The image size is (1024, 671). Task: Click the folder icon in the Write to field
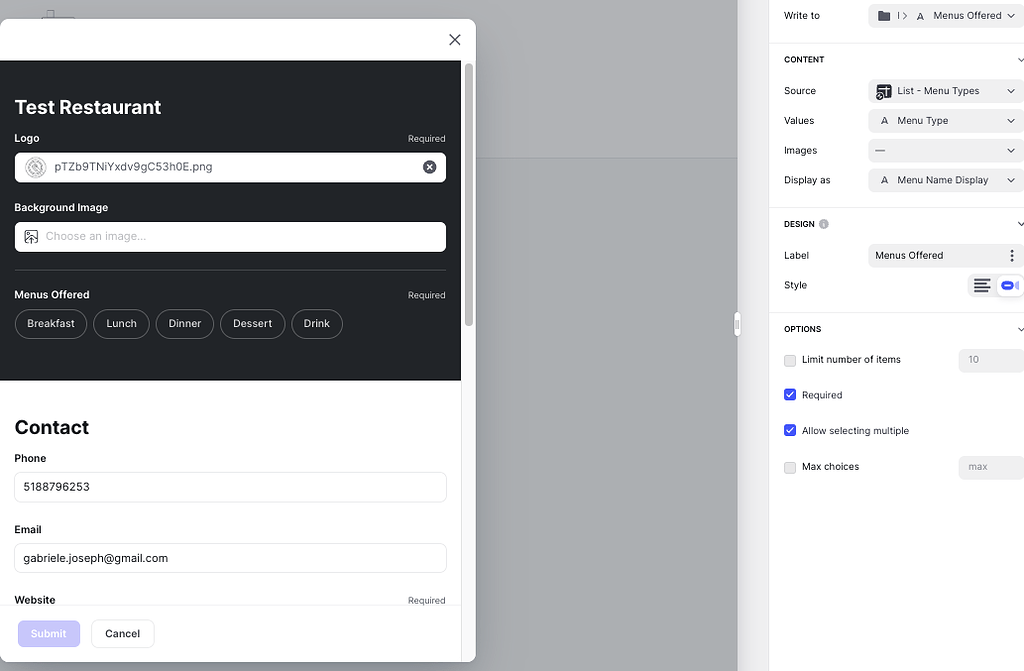885,15
